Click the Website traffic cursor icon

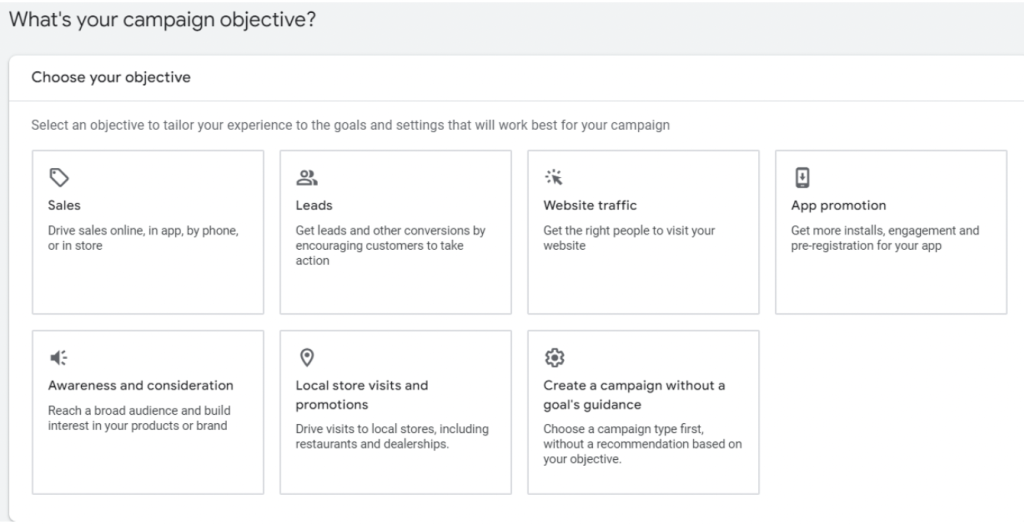tap(554, 178)
